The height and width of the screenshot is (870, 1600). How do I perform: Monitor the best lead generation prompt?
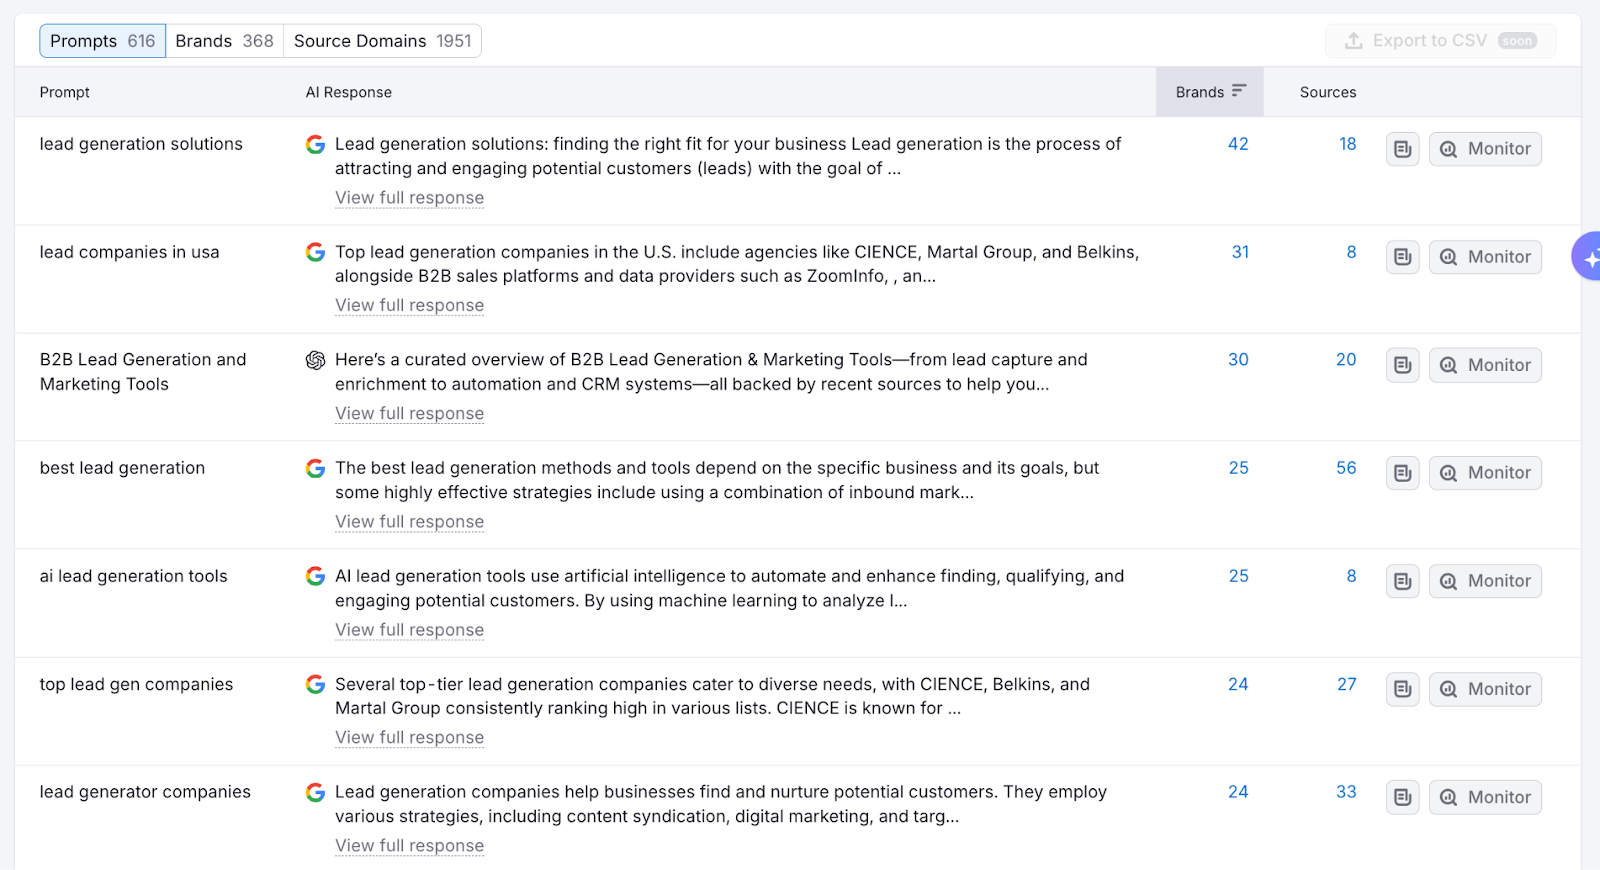(x=1485, y=473)
